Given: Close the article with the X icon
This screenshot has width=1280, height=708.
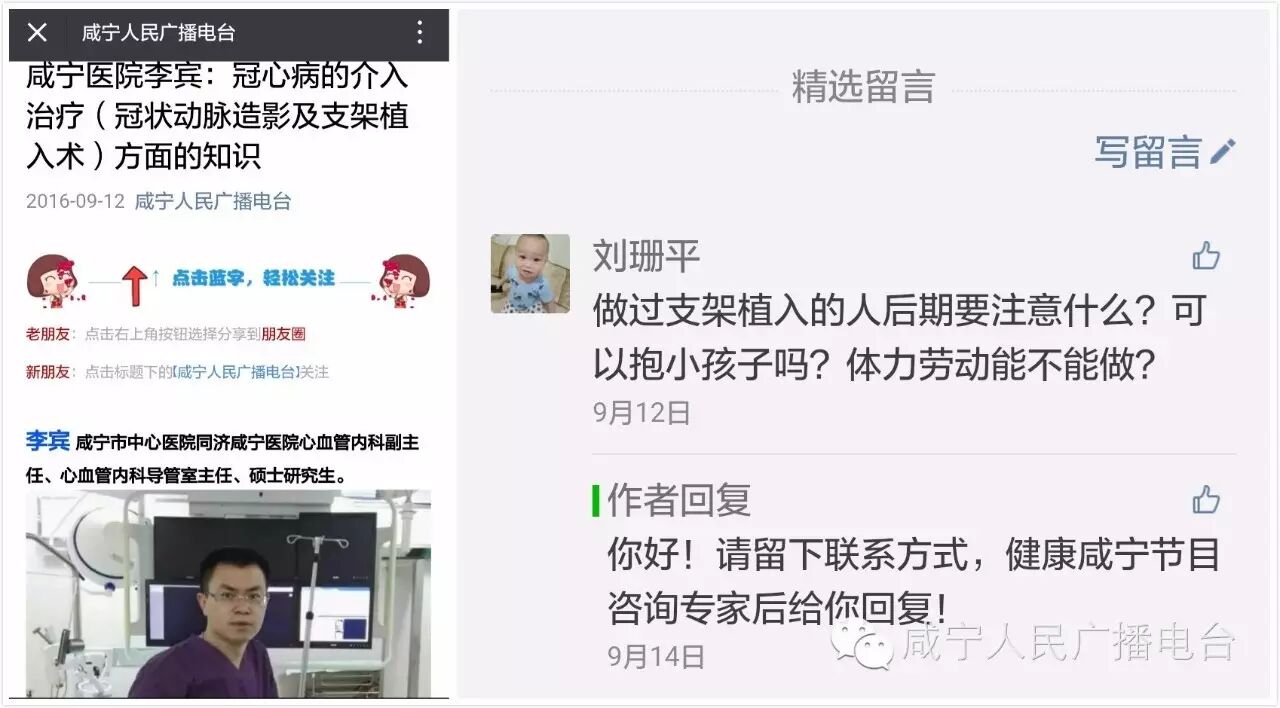Looking at the screenshot, I should [37, 33].
